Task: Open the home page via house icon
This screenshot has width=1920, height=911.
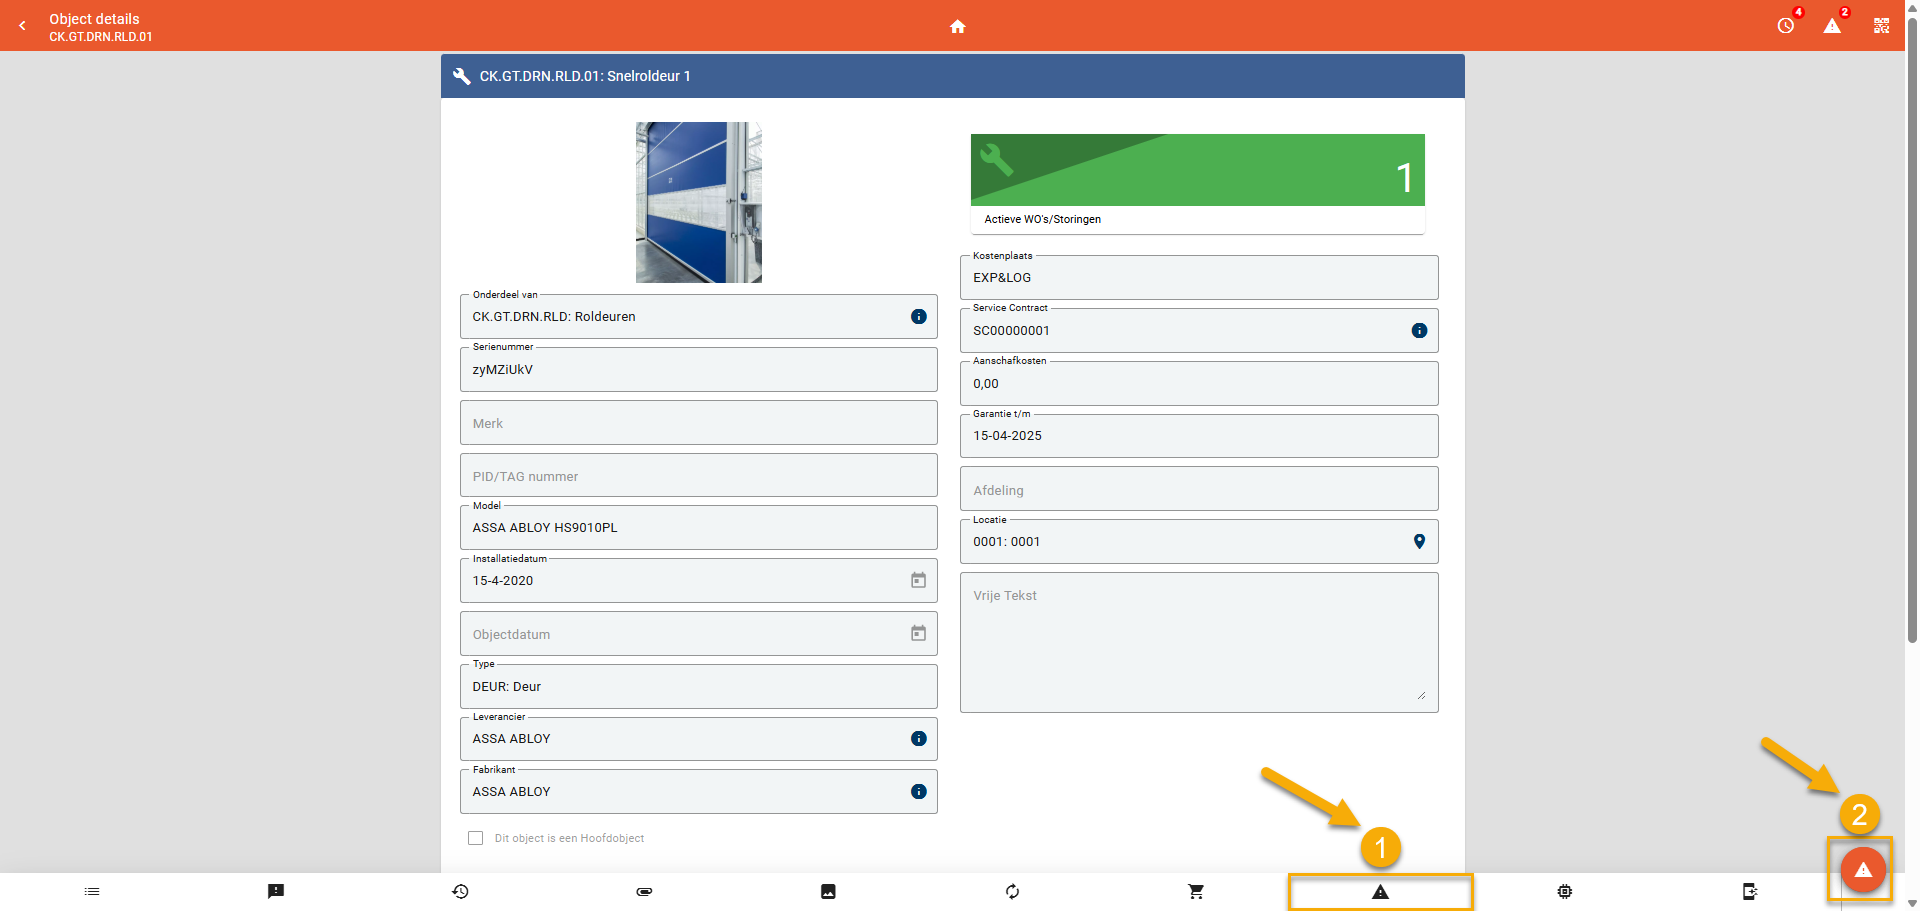Action: pos(957,26)
